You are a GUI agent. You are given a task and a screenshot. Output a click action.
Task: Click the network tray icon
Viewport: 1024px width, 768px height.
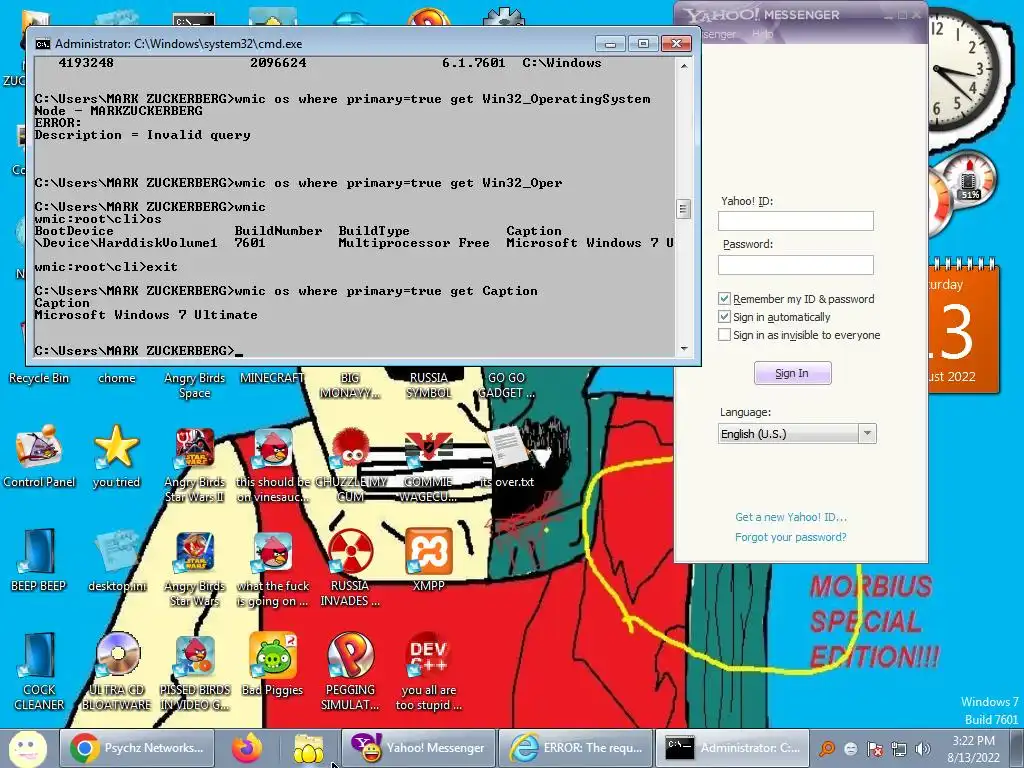click(x=899, y=749)
